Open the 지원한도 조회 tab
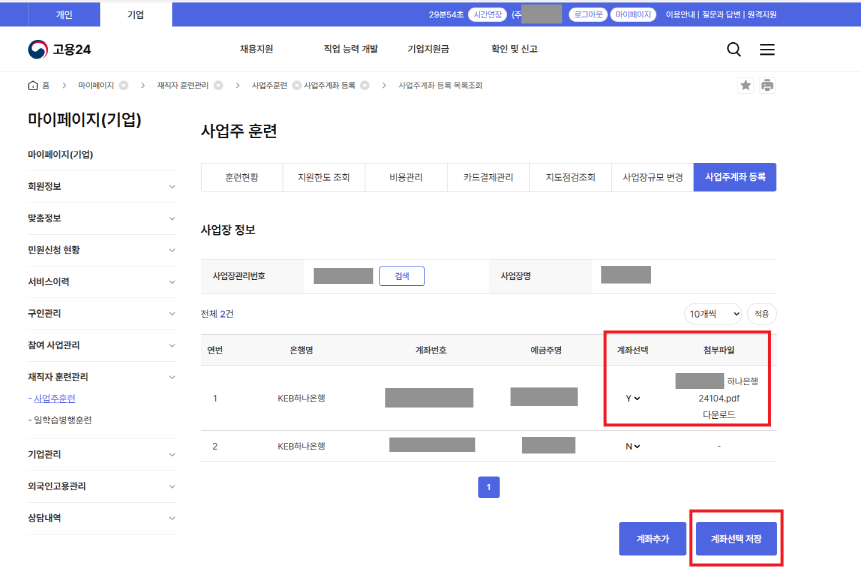Image resolution: width=861 pixels, height=581 pixels. click(324, 177)
